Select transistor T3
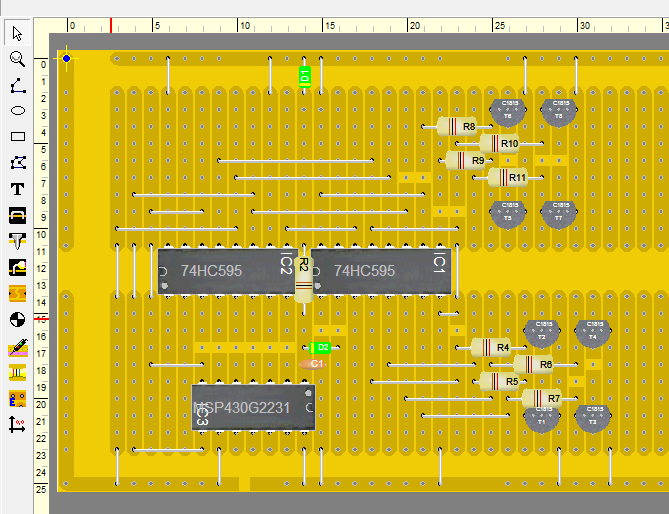Viewport: 669px width, 514px height. tap(593, 418)
